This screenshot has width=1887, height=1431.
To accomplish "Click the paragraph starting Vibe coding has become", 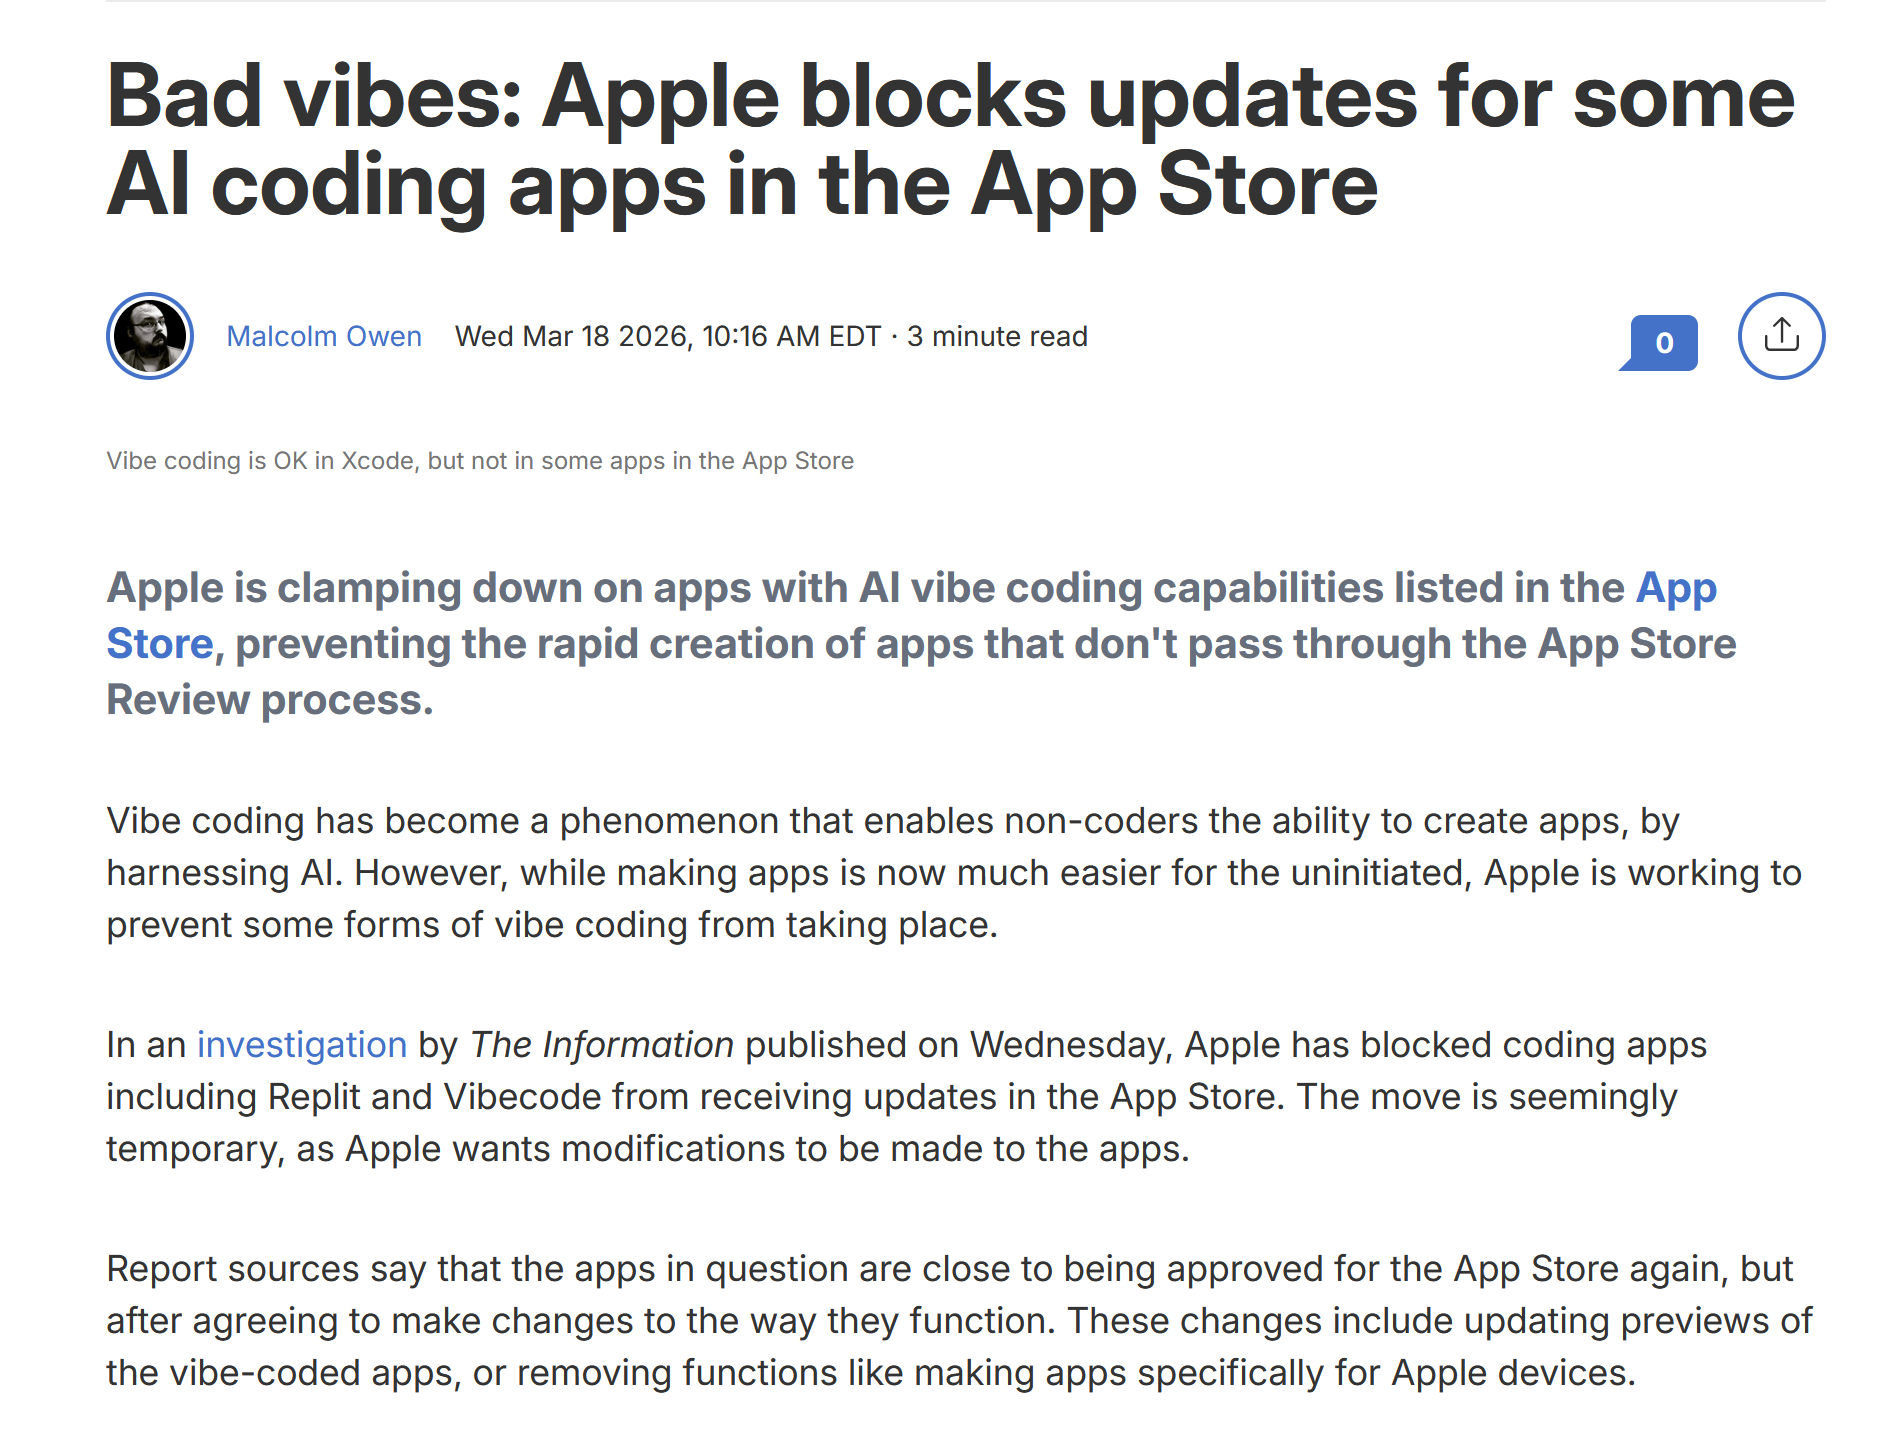I will 954,872.
